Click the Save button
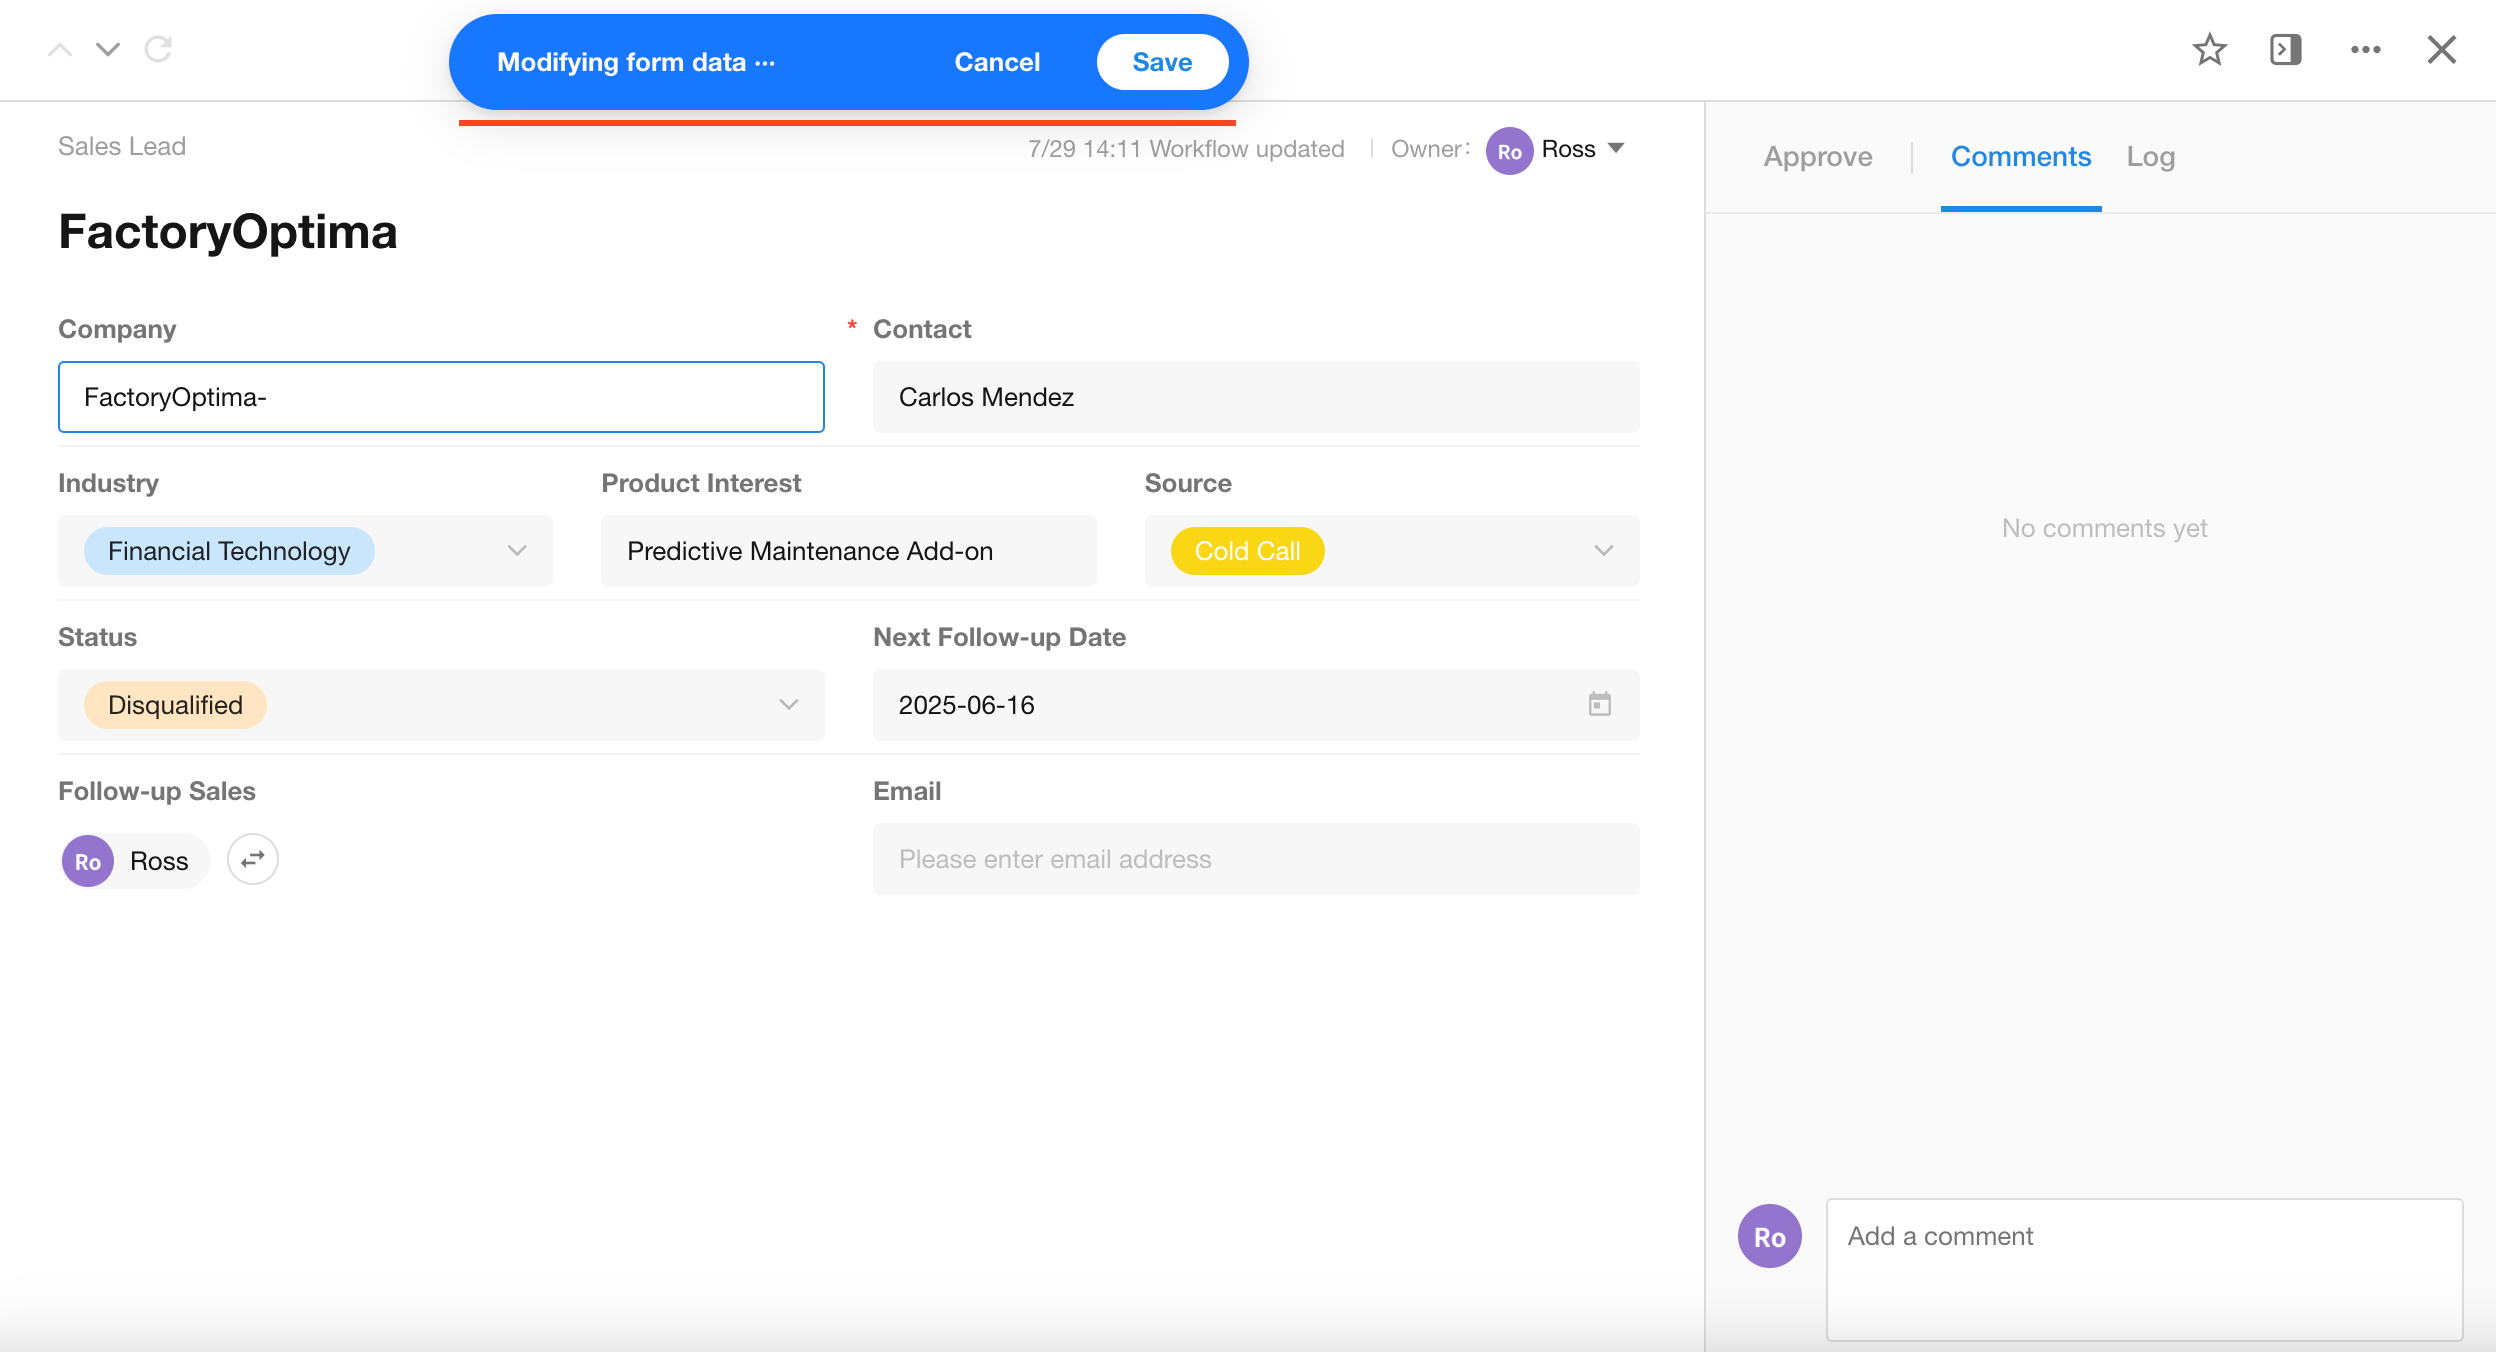The height and width of the screenshot is (1352, 2496). click(1161, 62)
